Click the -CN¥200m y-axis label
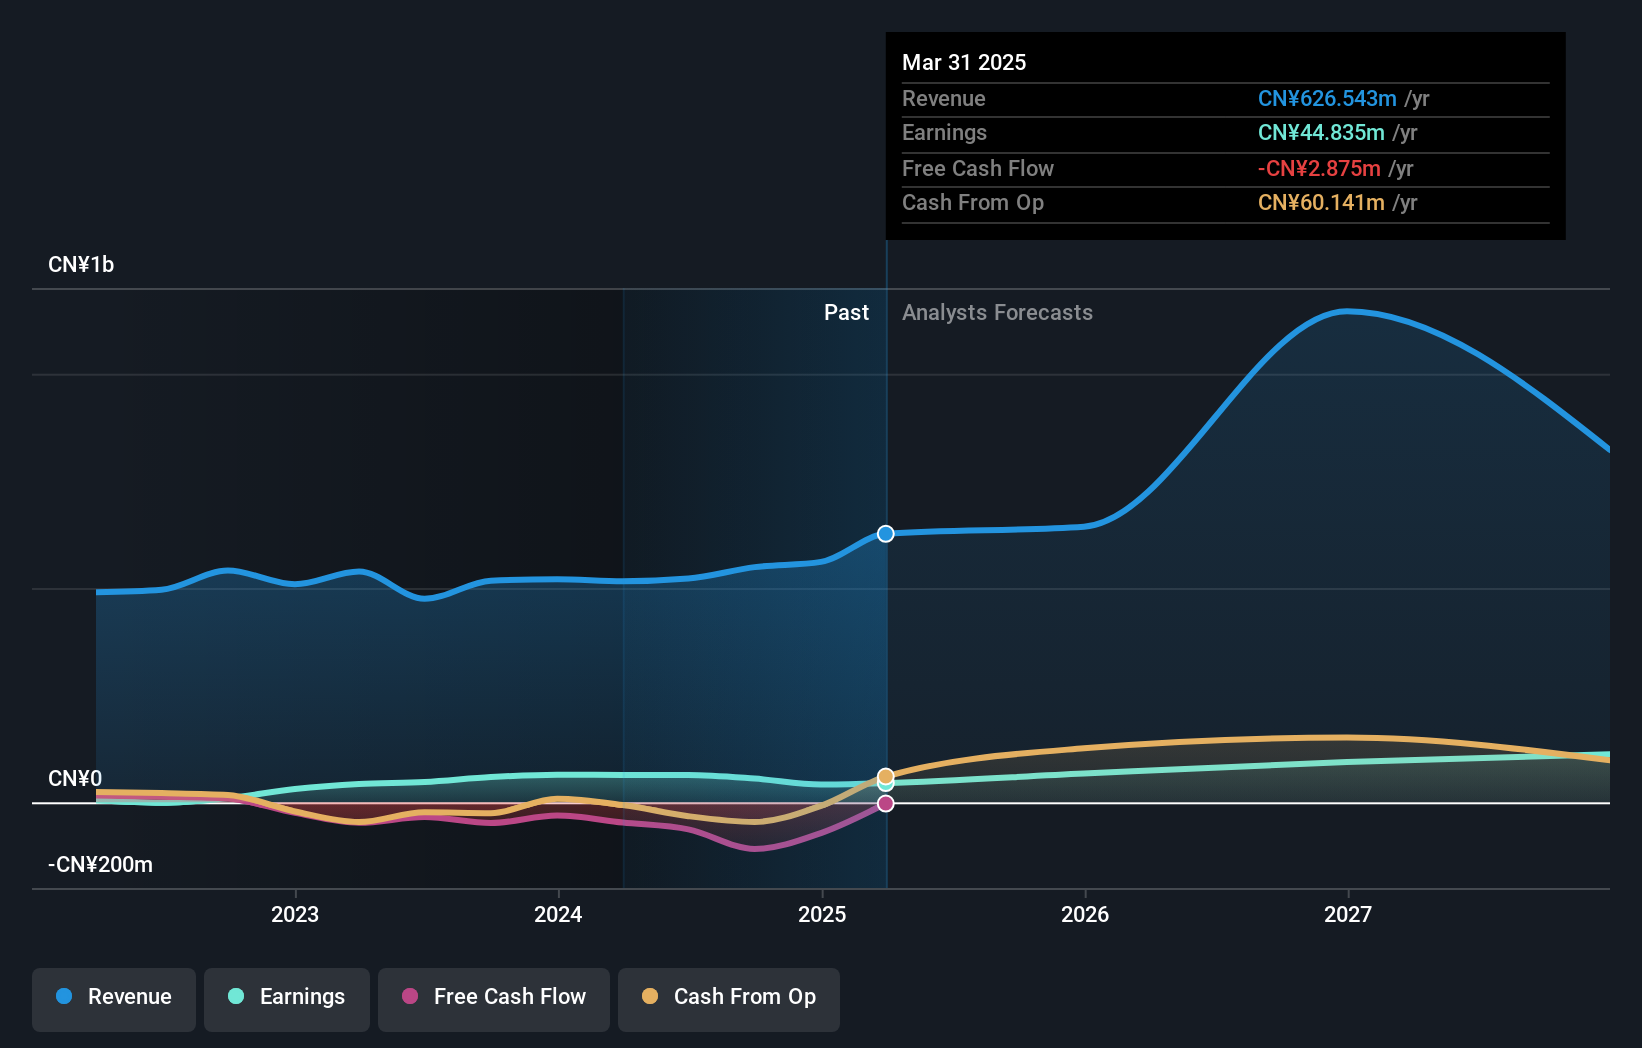The height and width of the screenshot is (1048, 1642). tap(100, 865)
